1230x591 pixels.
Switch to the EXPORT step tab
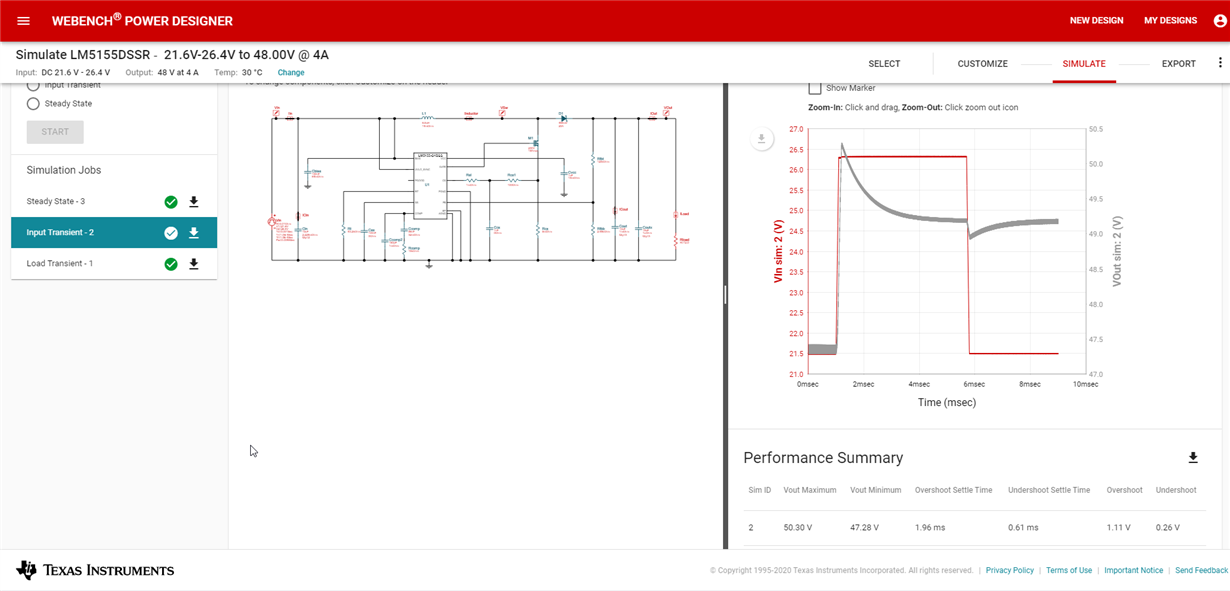[x=1179, y=63]
